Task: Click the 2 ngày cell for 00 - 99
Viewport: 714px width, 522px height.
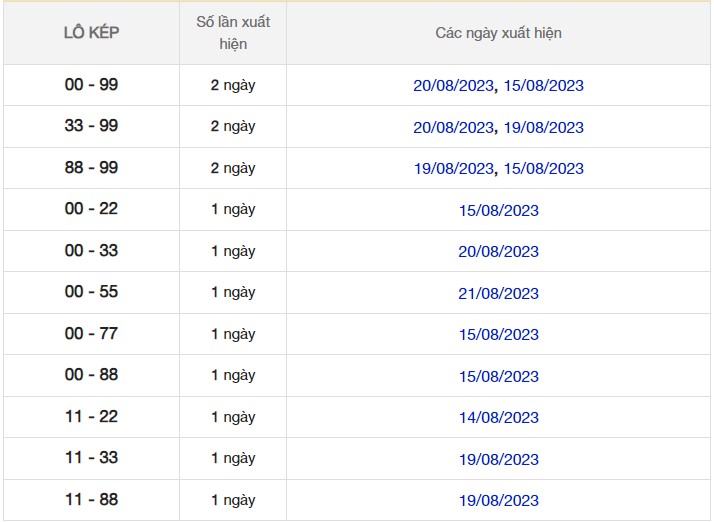Action: point(233,86)
